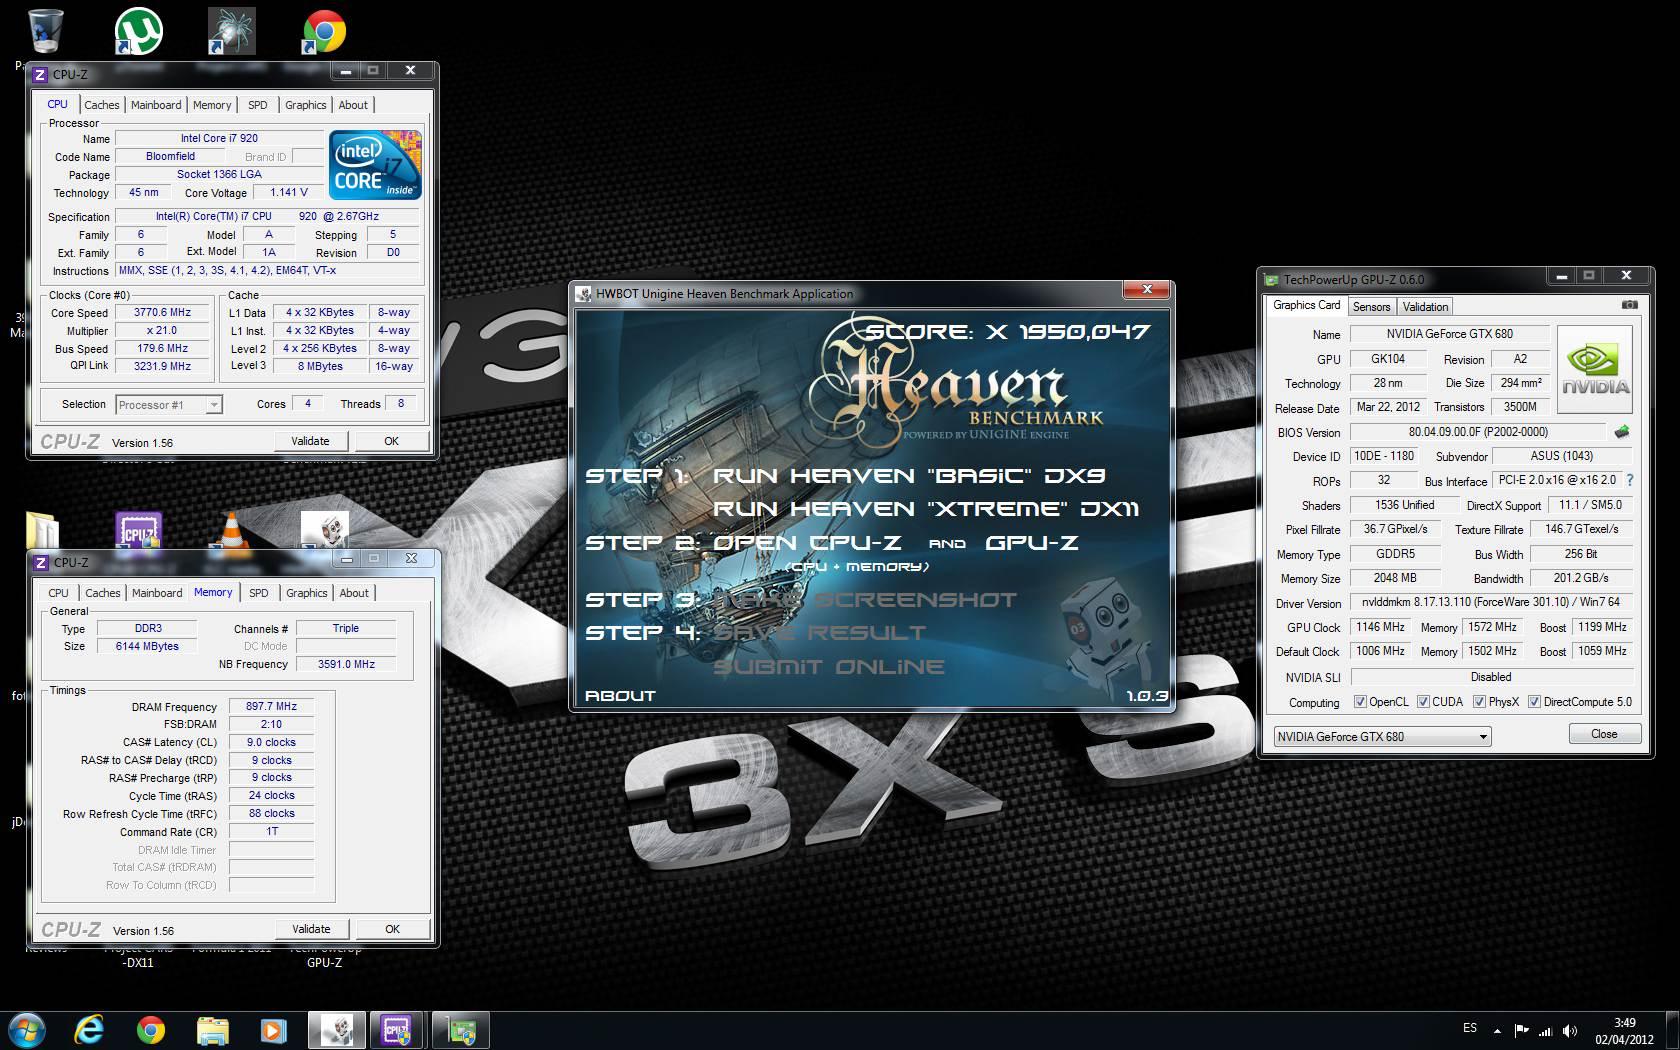This screenshot has height=1050, width=1680.
Task: Click the Core Speed value 3770.6 MHz
Action: [x=162, y=312]
